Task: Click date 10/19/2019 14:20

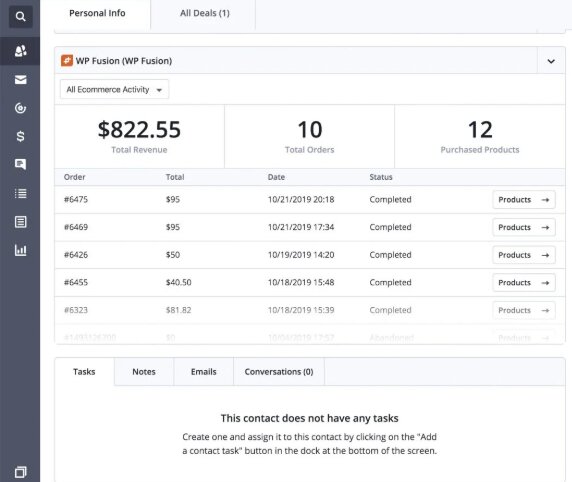Action: [x=301, y=255]
